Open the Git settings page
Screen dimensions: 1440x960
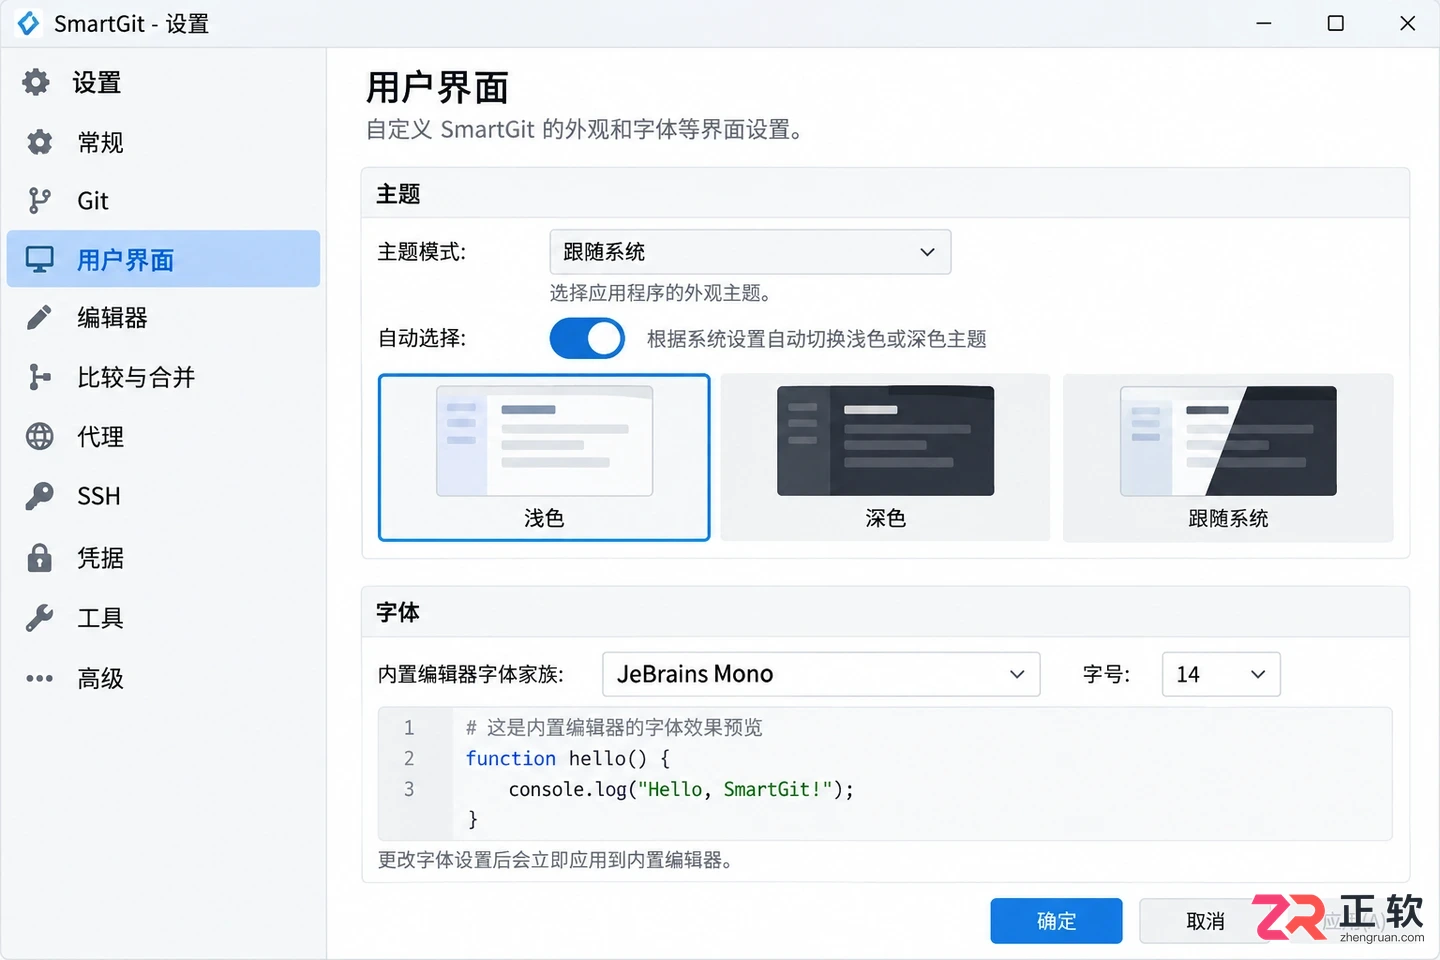[163, 201]
